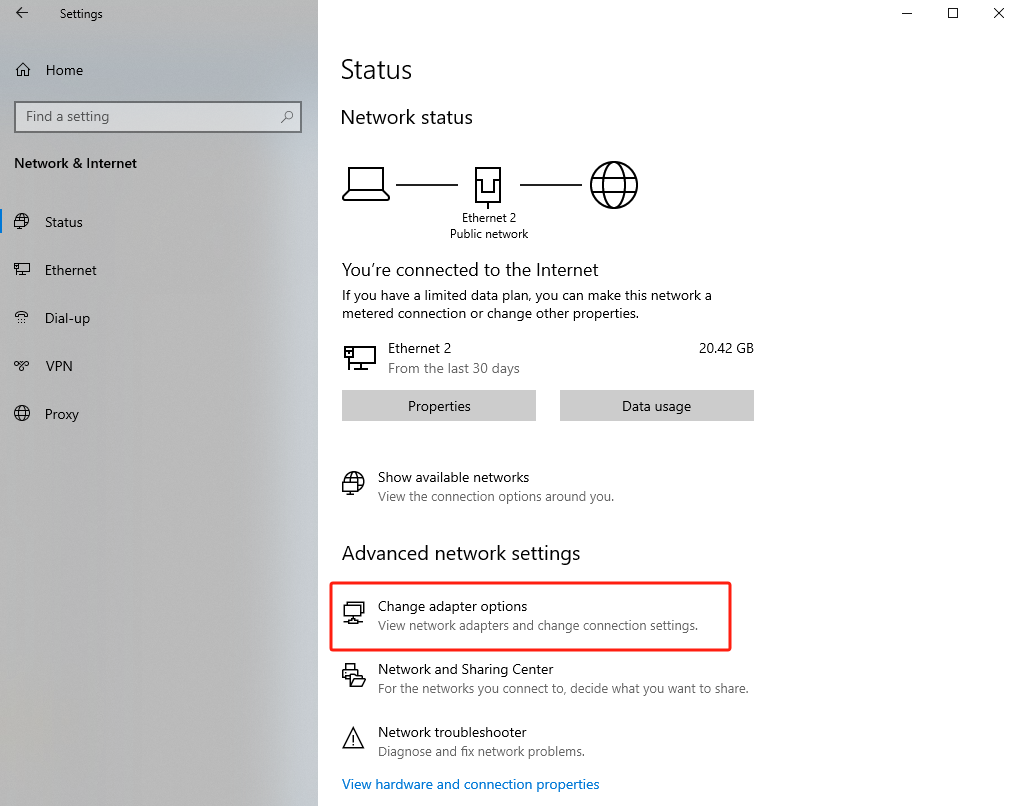Screen dimensions: 1016x806
Task: Select the Status globe icon in sidebar
Action: point(22,222)
